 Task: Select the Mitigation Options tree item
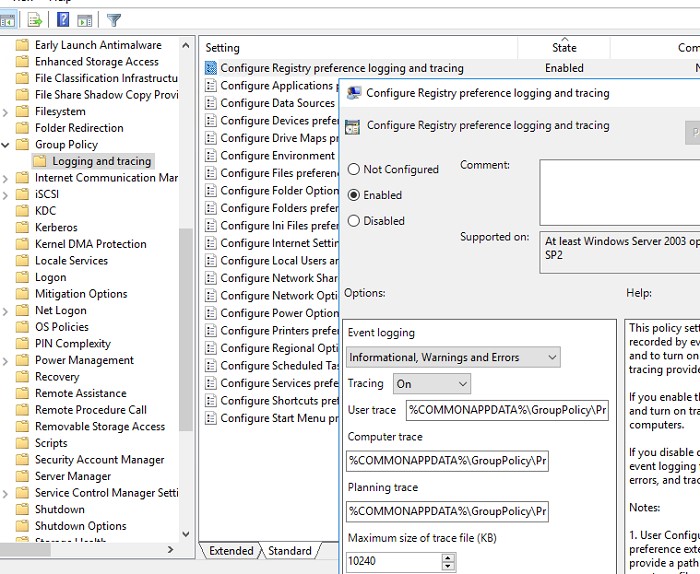[x=81, y=294]
